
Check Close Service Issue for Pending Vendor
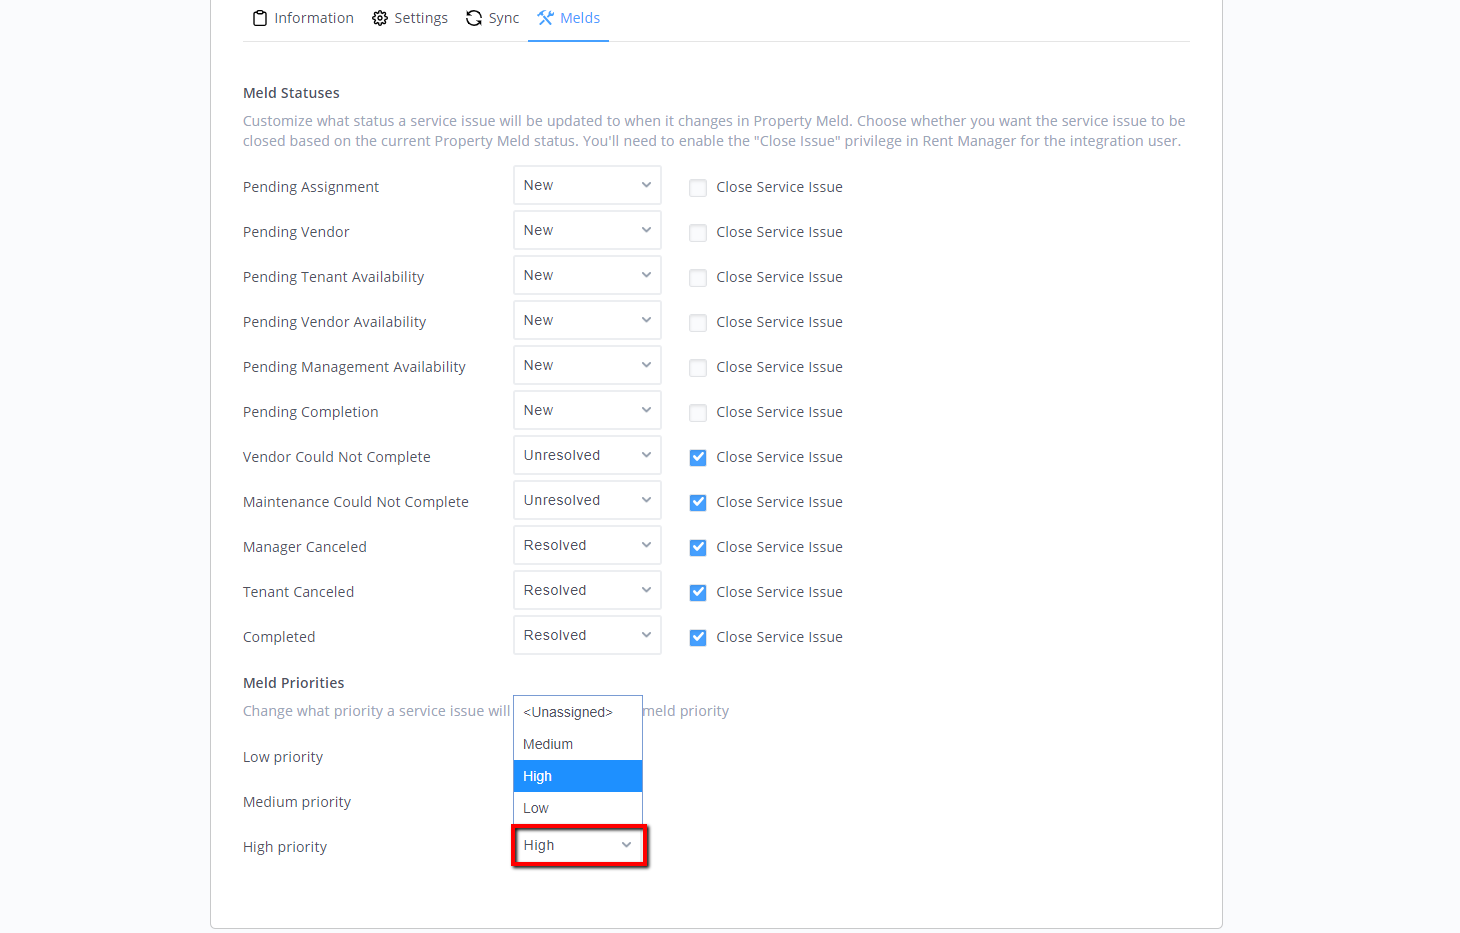(x=698, y=233)
